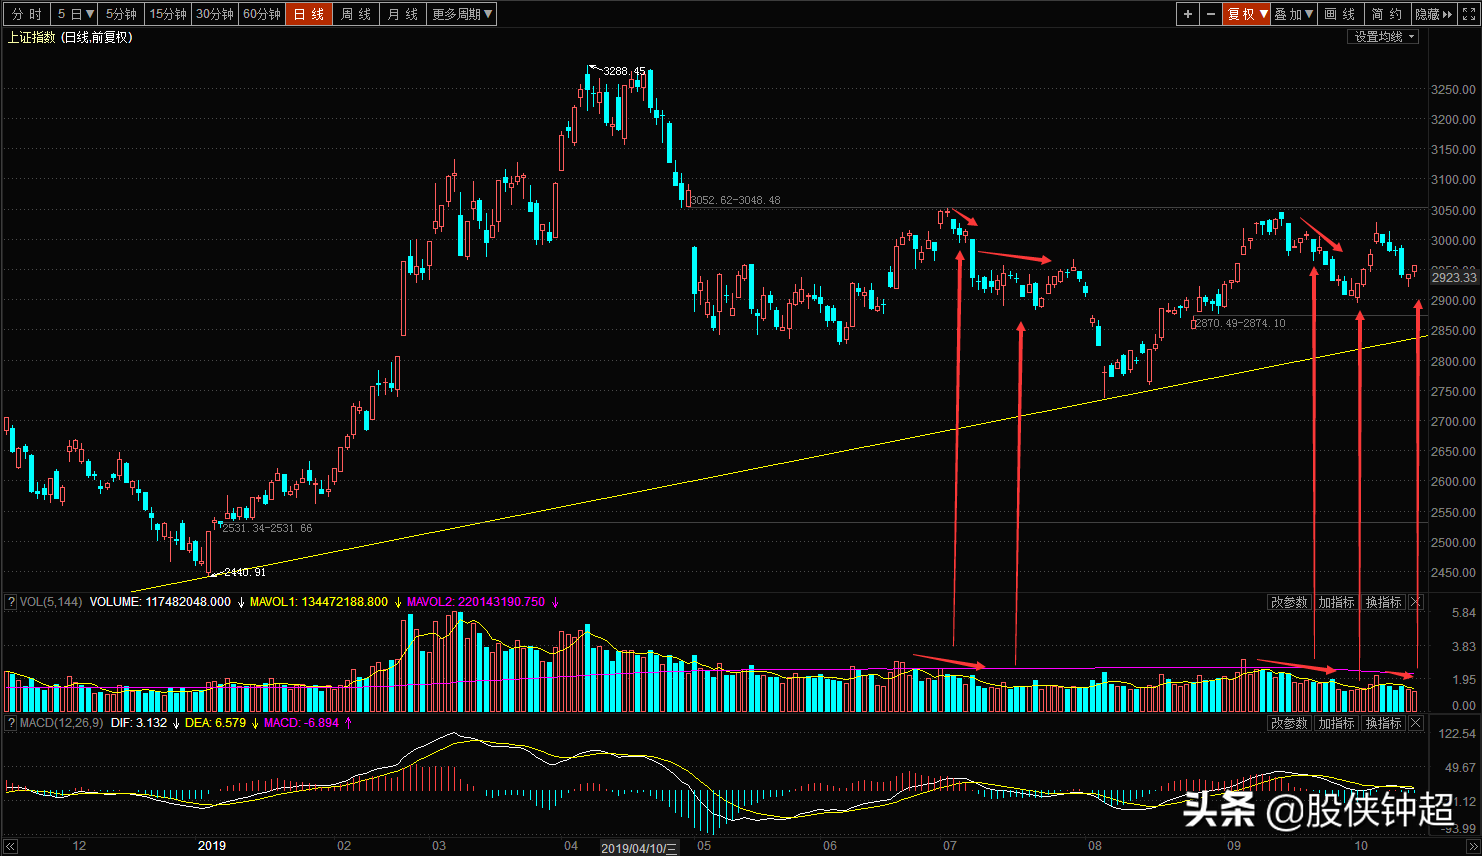Zoom out chart with the minus icon
1482x856 pixels.
click(1211, 14)
